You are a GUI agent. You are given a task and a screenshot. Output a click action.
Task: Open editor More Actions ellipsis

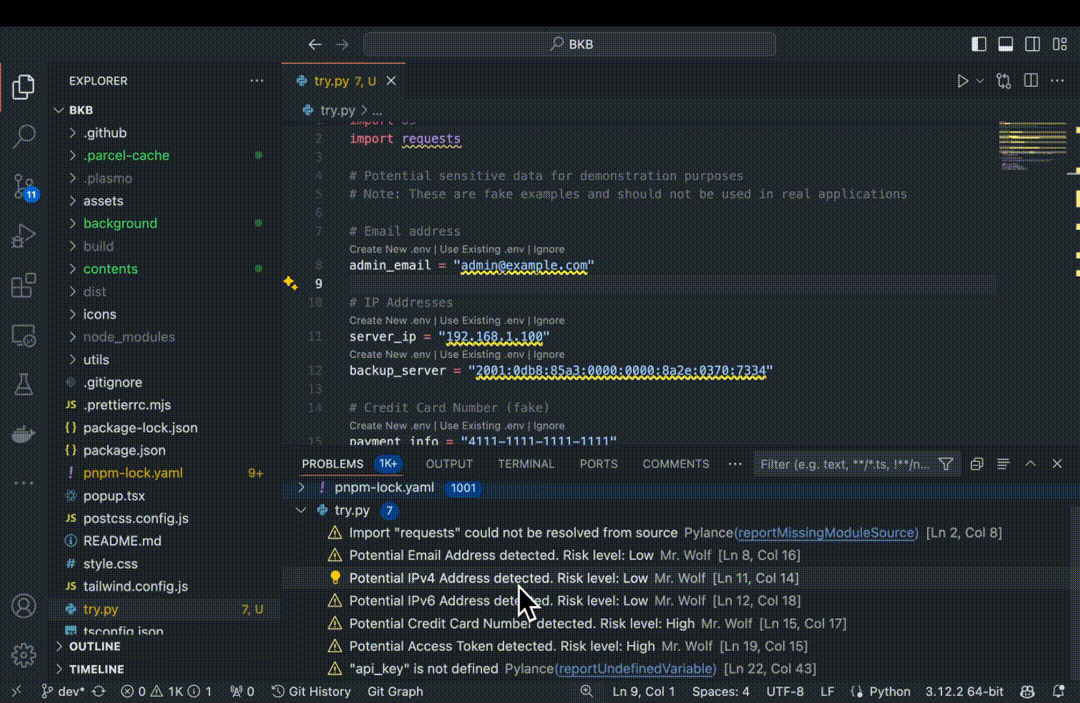coord(1057,81)
